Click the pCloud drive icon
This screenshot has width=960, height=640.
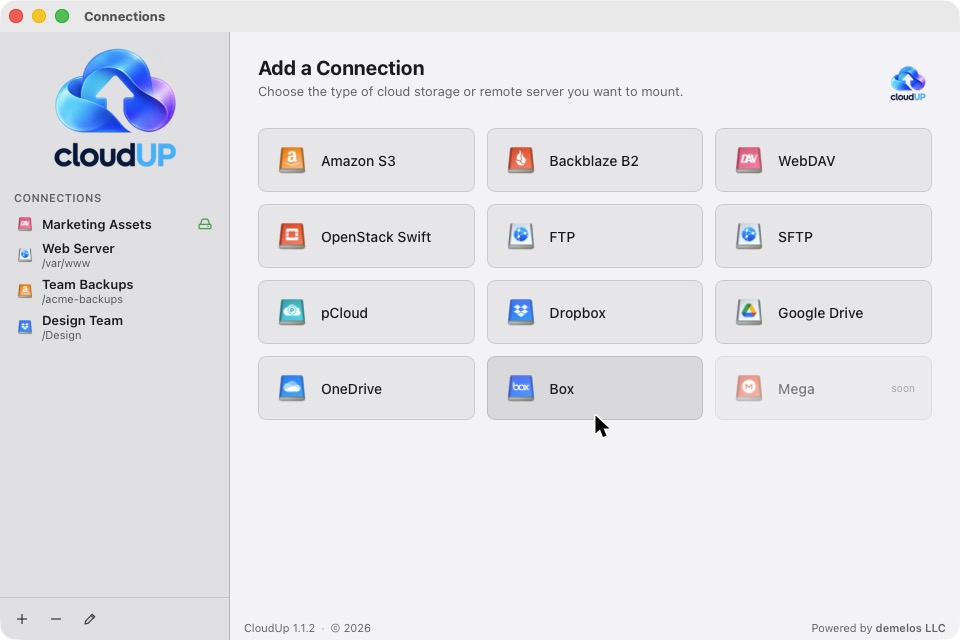coord(292,312)
